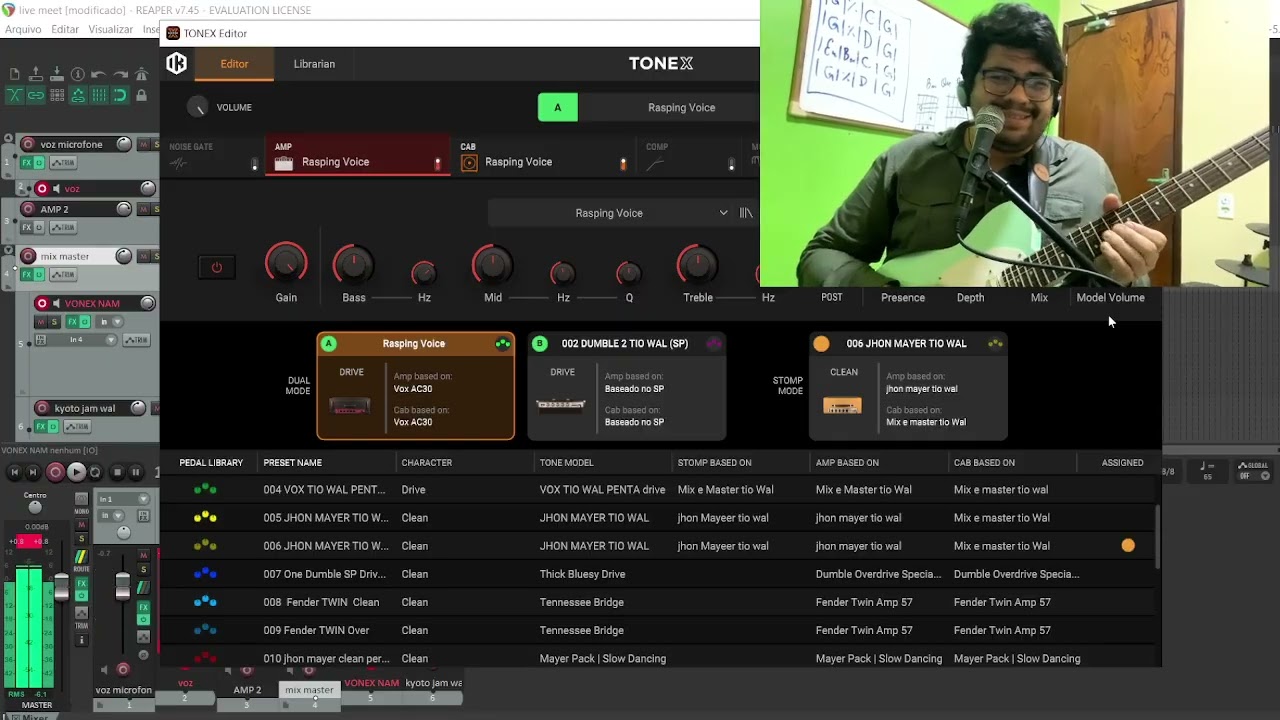Select the '008 Fender TWIN Clean' preset row
This screenshot has width=1280, height=720.
click(x=660, y=602)
